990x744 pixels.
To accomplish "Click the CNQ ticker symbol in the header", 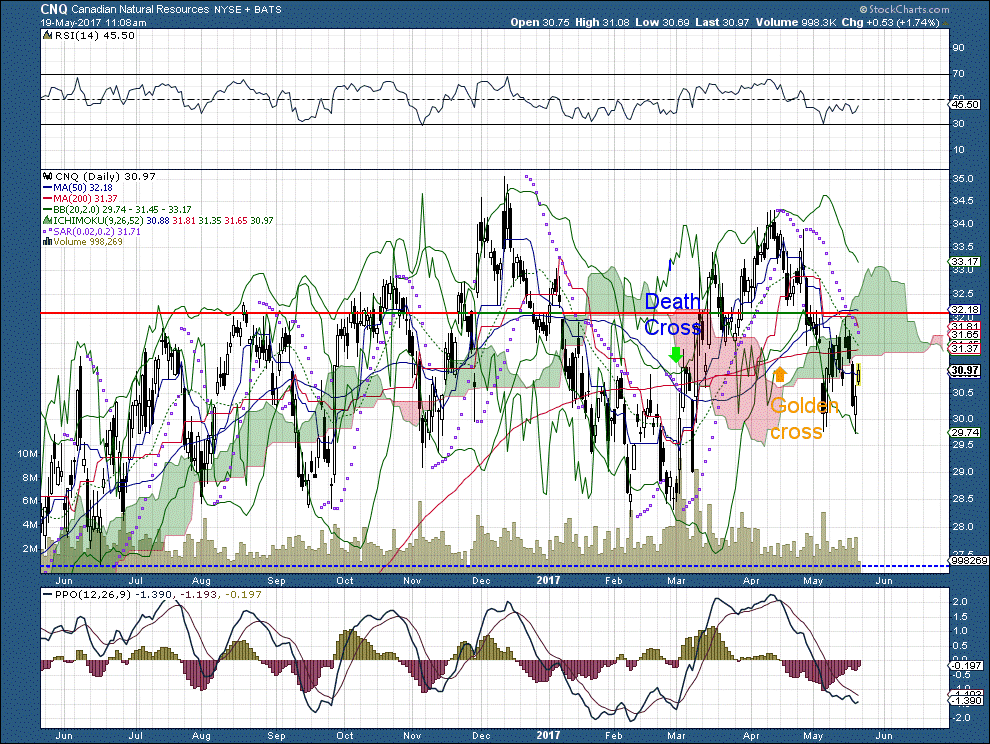I will [x=54, y=9].
